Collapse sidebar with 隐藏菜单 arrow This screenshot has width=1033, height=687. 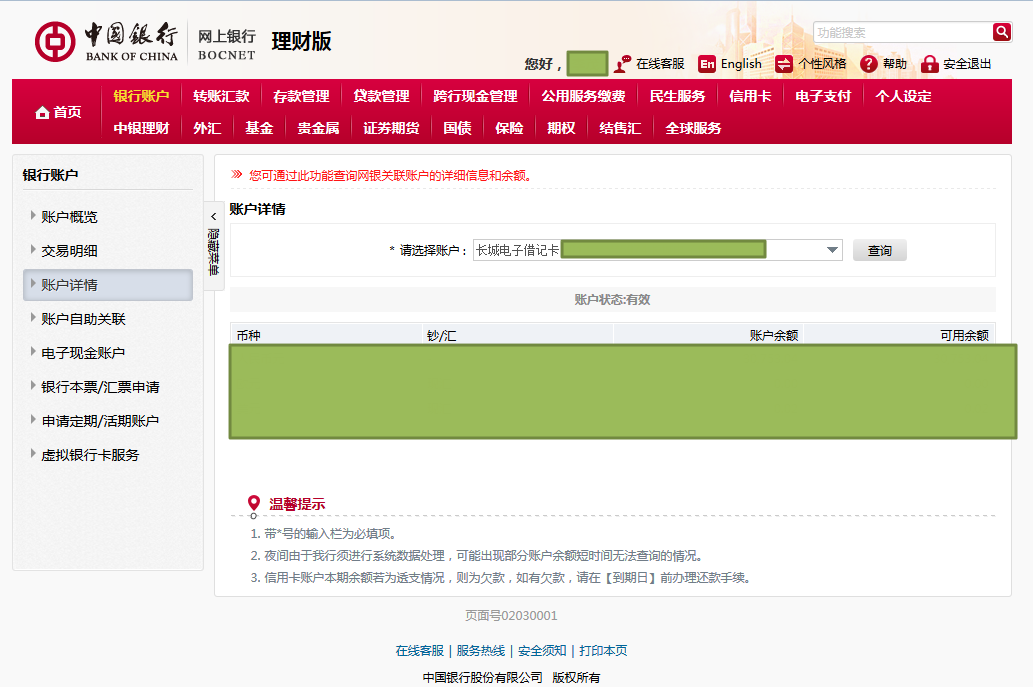tap(213, 216)
